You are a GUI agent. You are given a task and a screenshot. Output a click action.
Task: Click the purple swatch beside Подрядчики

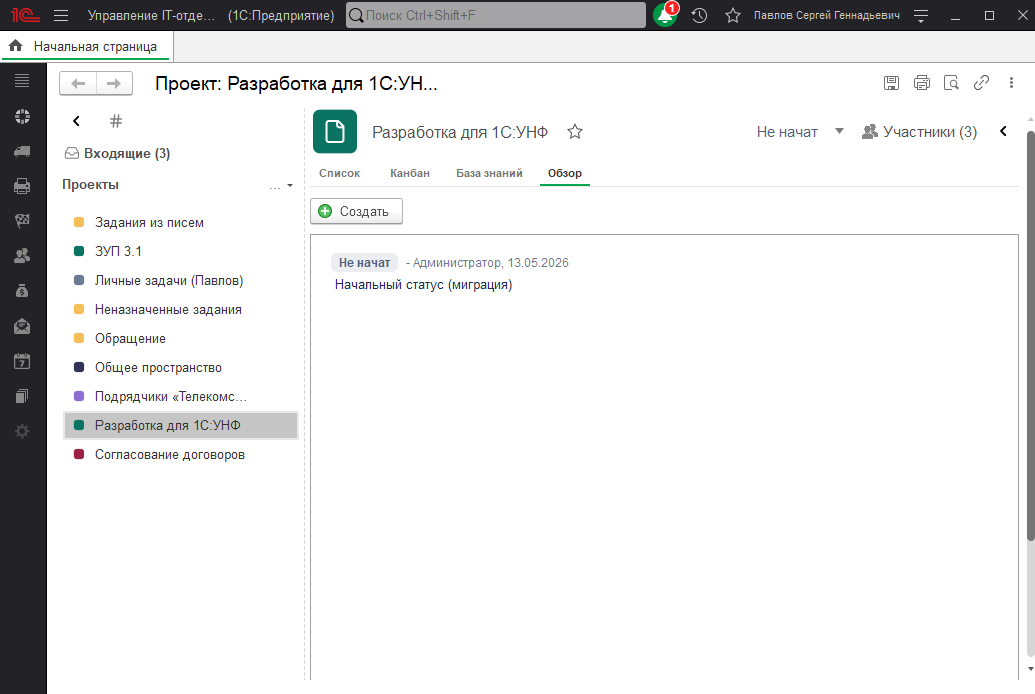[x=79, y=396]
